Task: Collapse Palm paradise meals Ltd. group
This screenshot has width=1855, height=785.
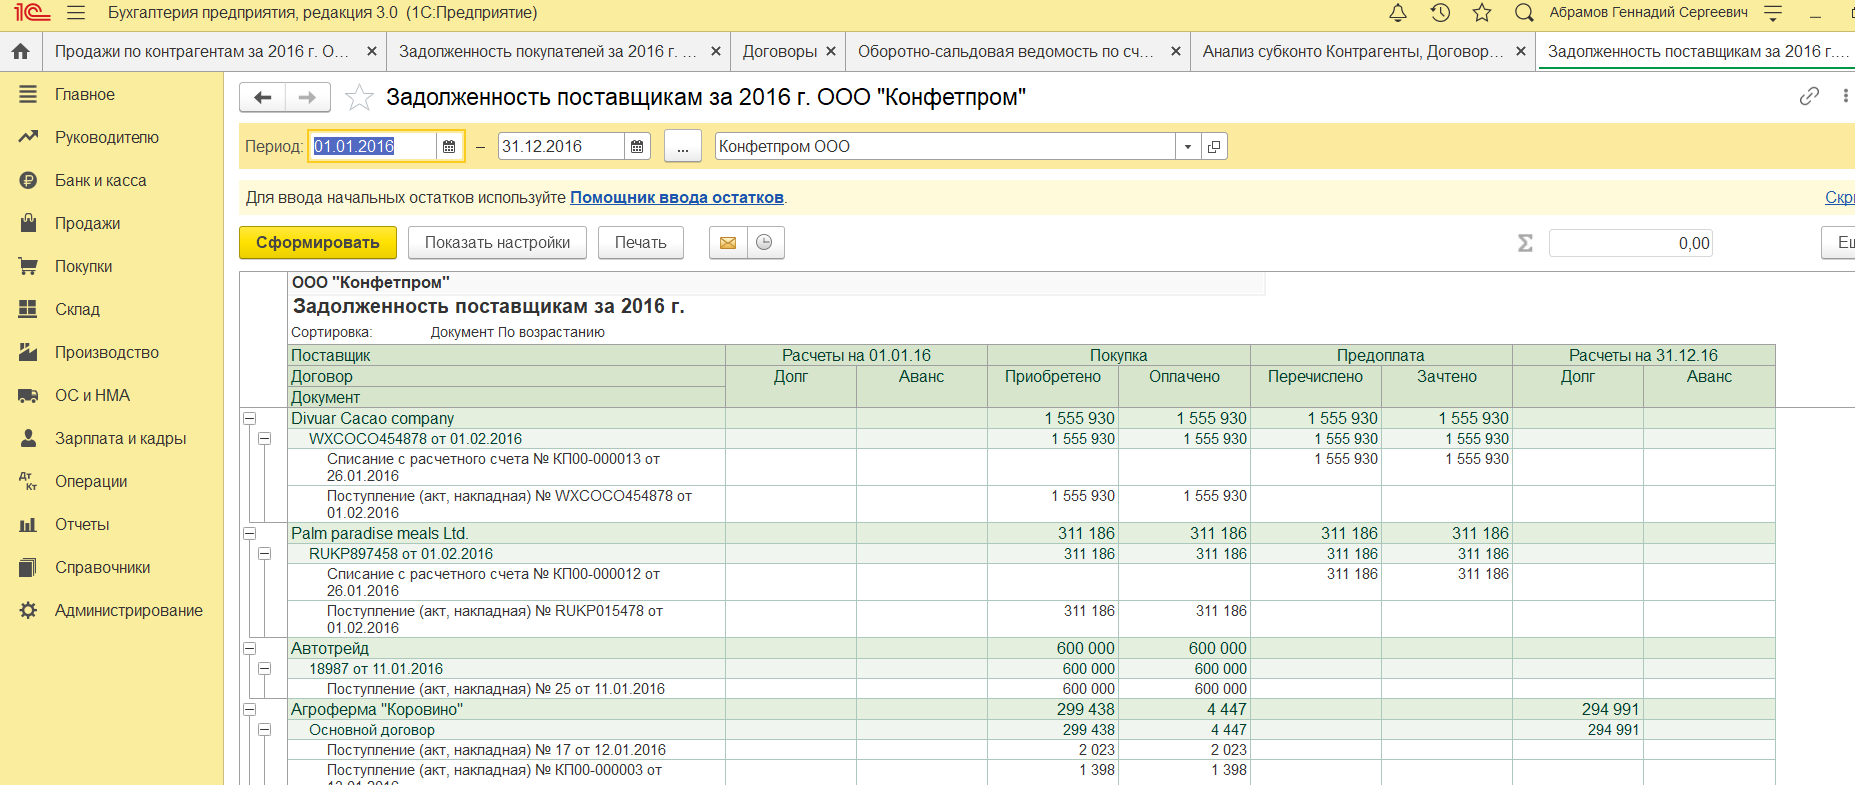Action: 249,534
